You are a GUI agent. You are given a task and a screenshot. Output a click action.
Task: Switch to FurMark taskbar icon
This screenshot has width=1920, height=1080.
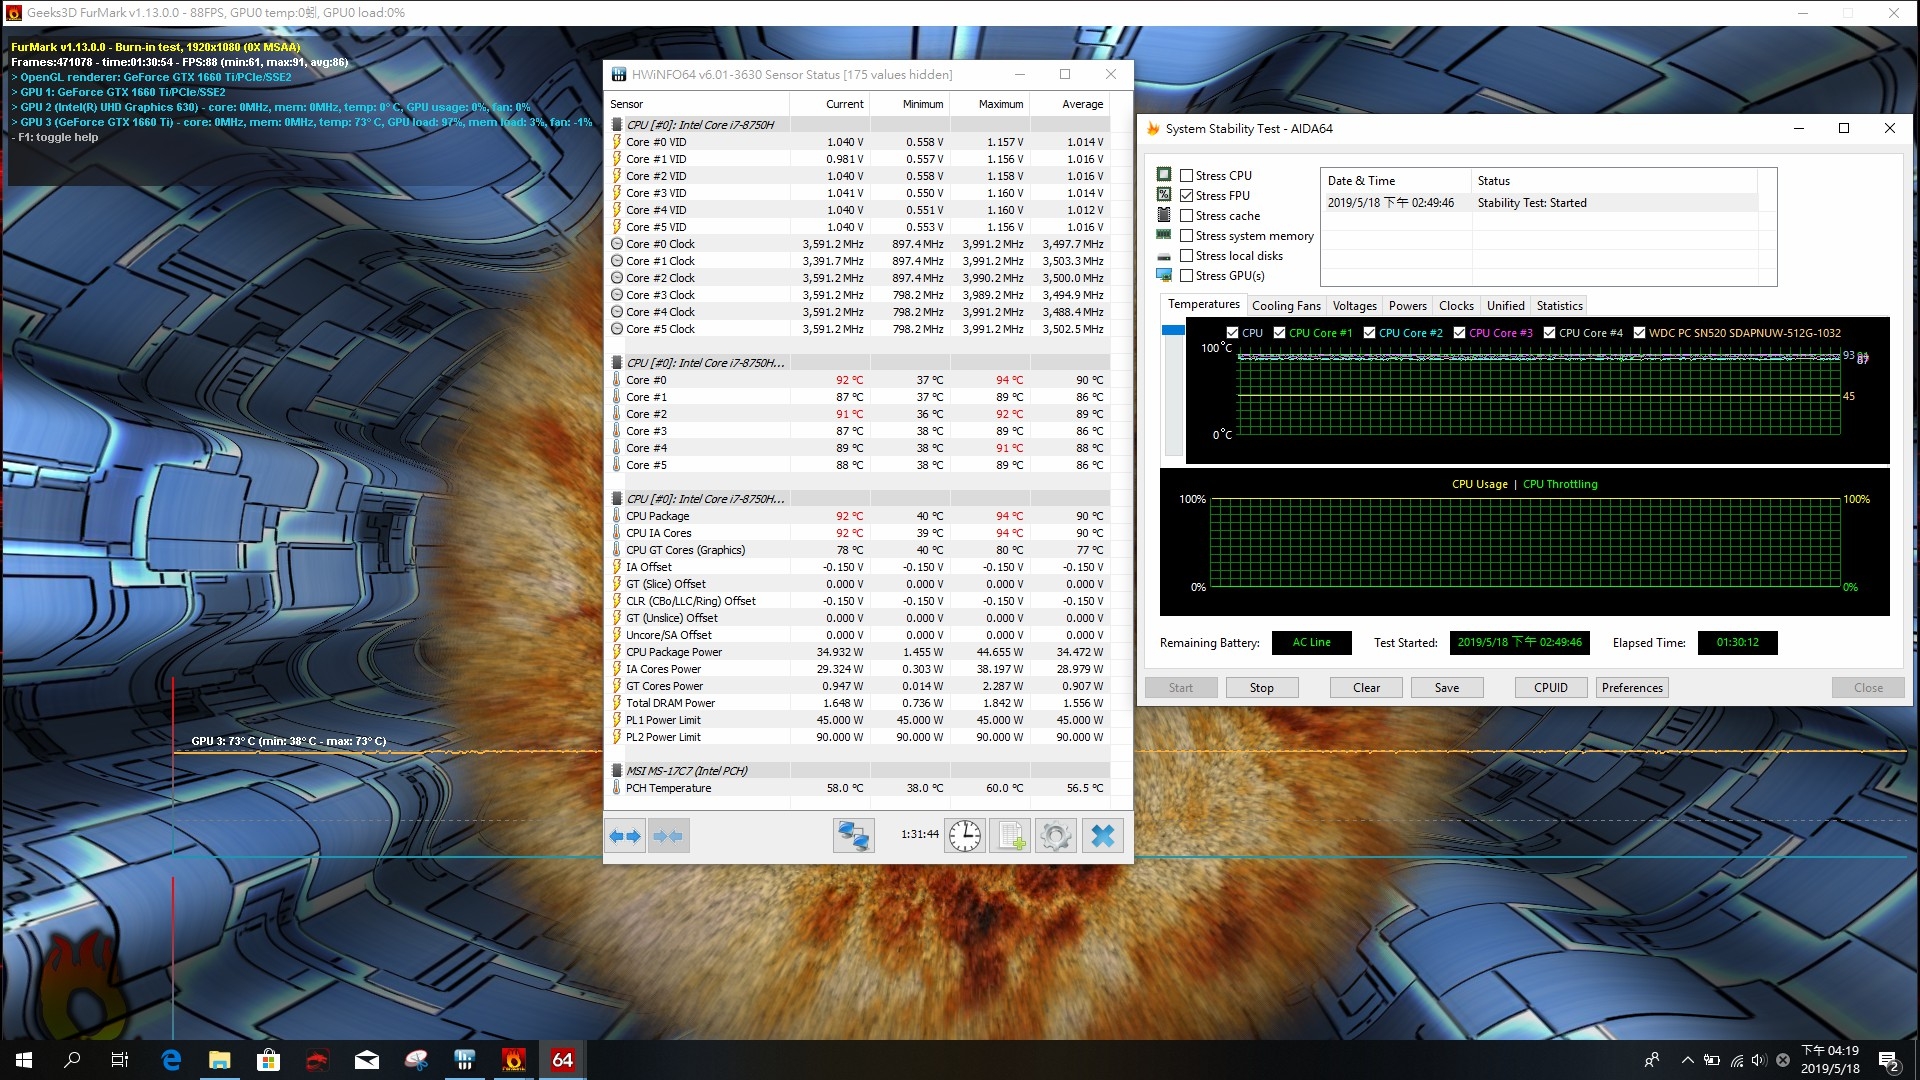514,1060
